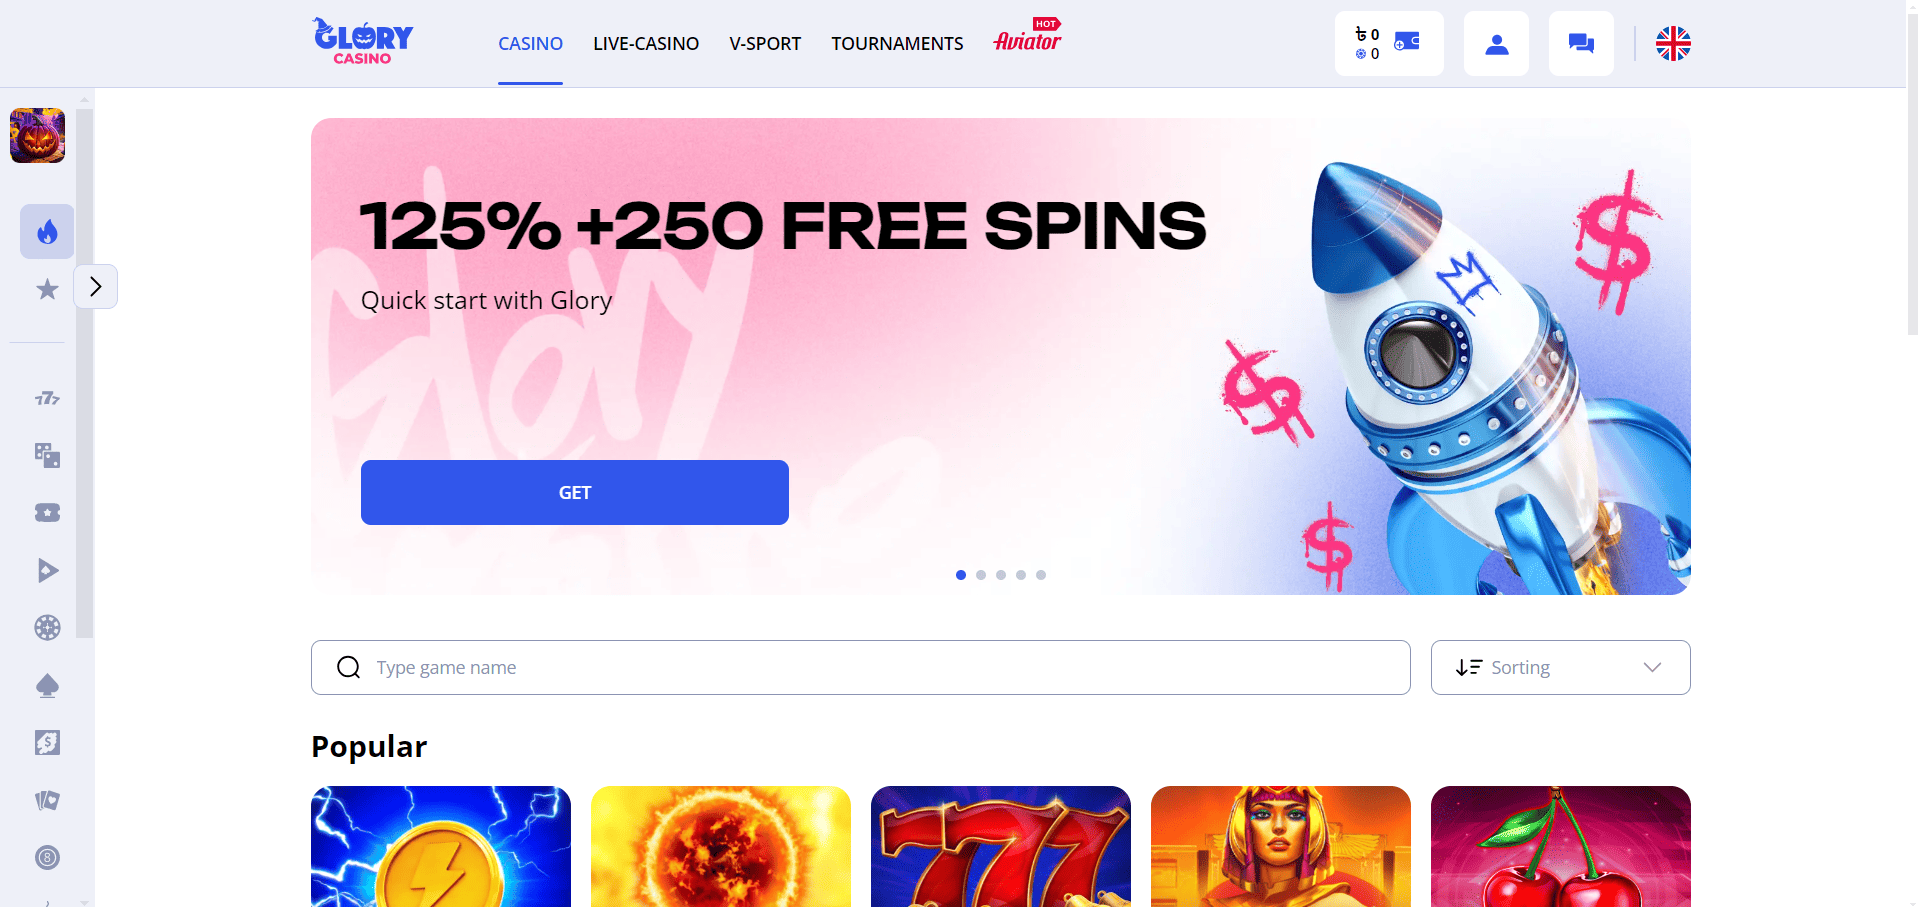Select the flame Popular games icon
This screenshot has width=1919, height=907.
[x=47, y=232]
